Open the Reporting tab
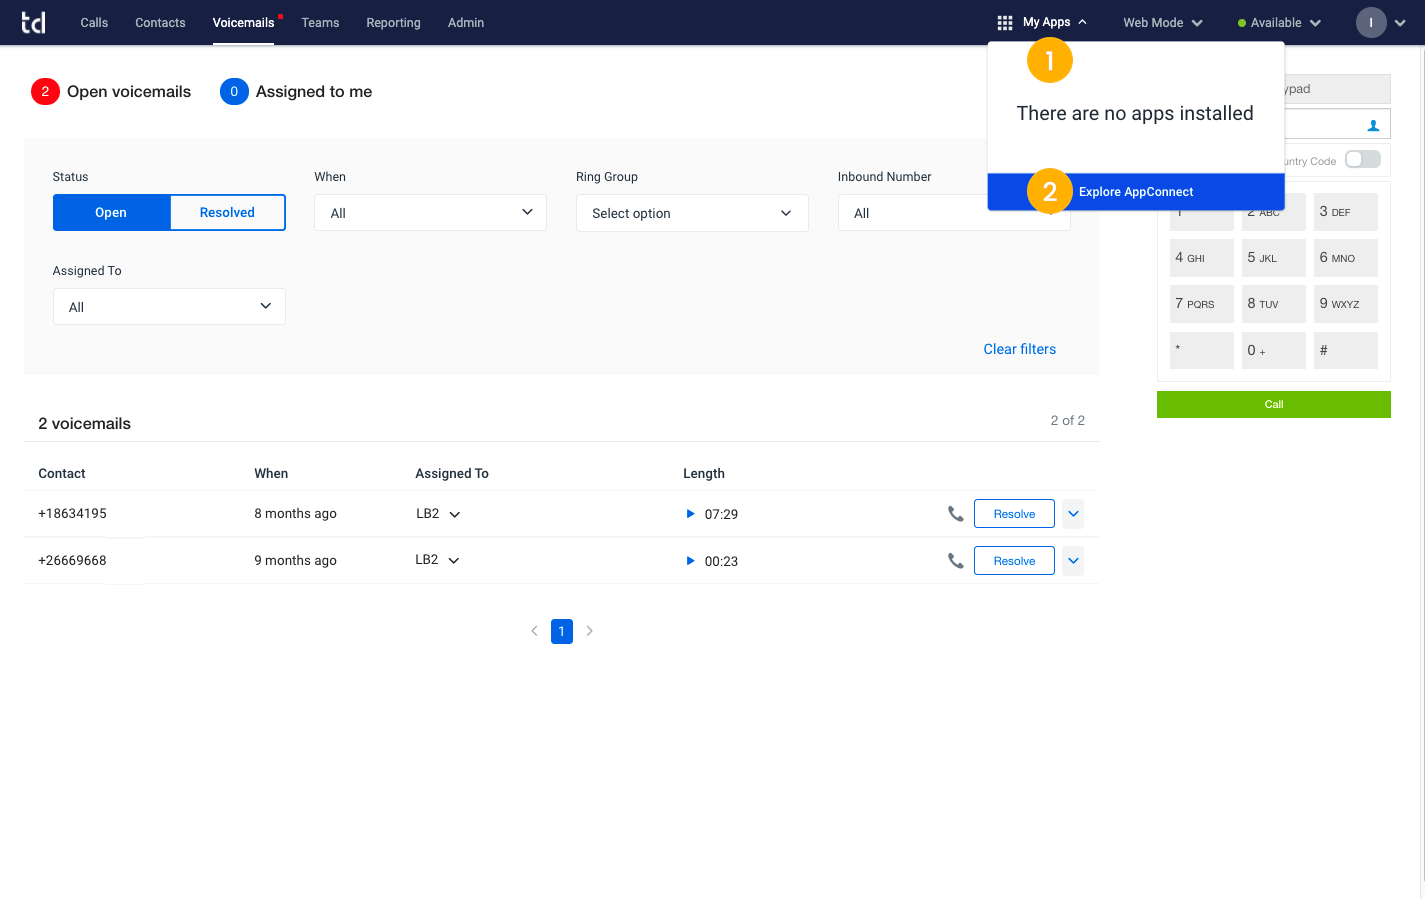 393,22
